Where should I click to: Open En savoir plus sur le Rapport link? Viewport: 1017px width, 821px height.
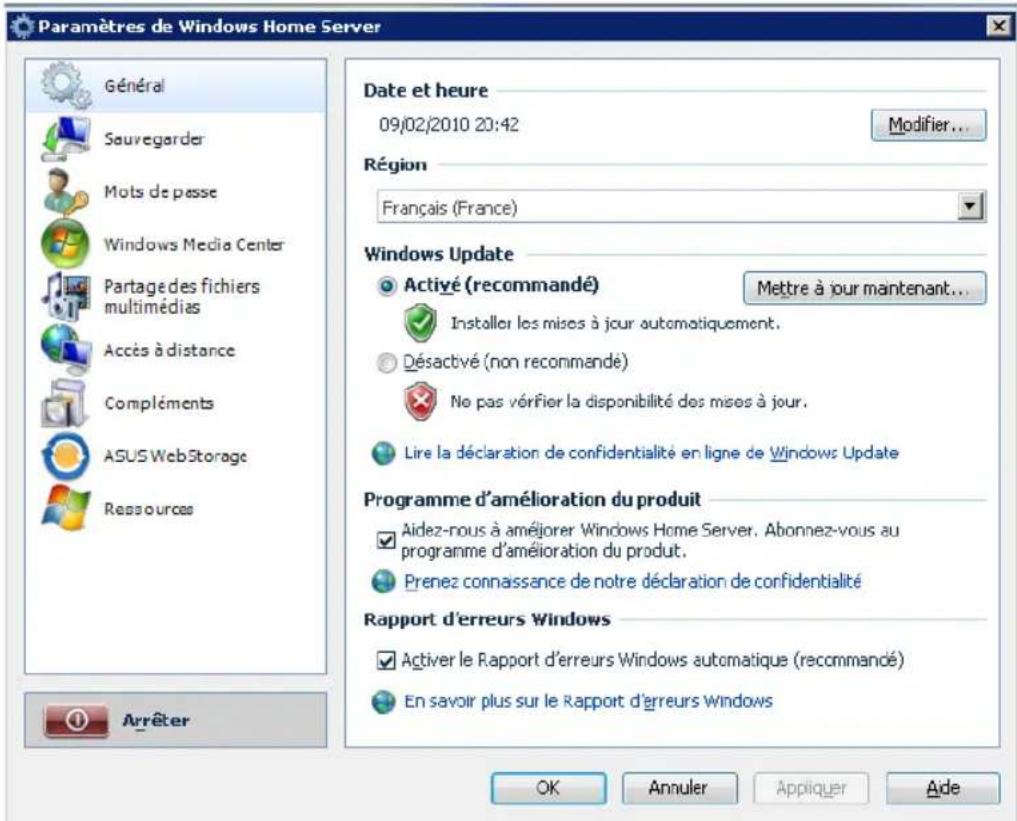588,701
